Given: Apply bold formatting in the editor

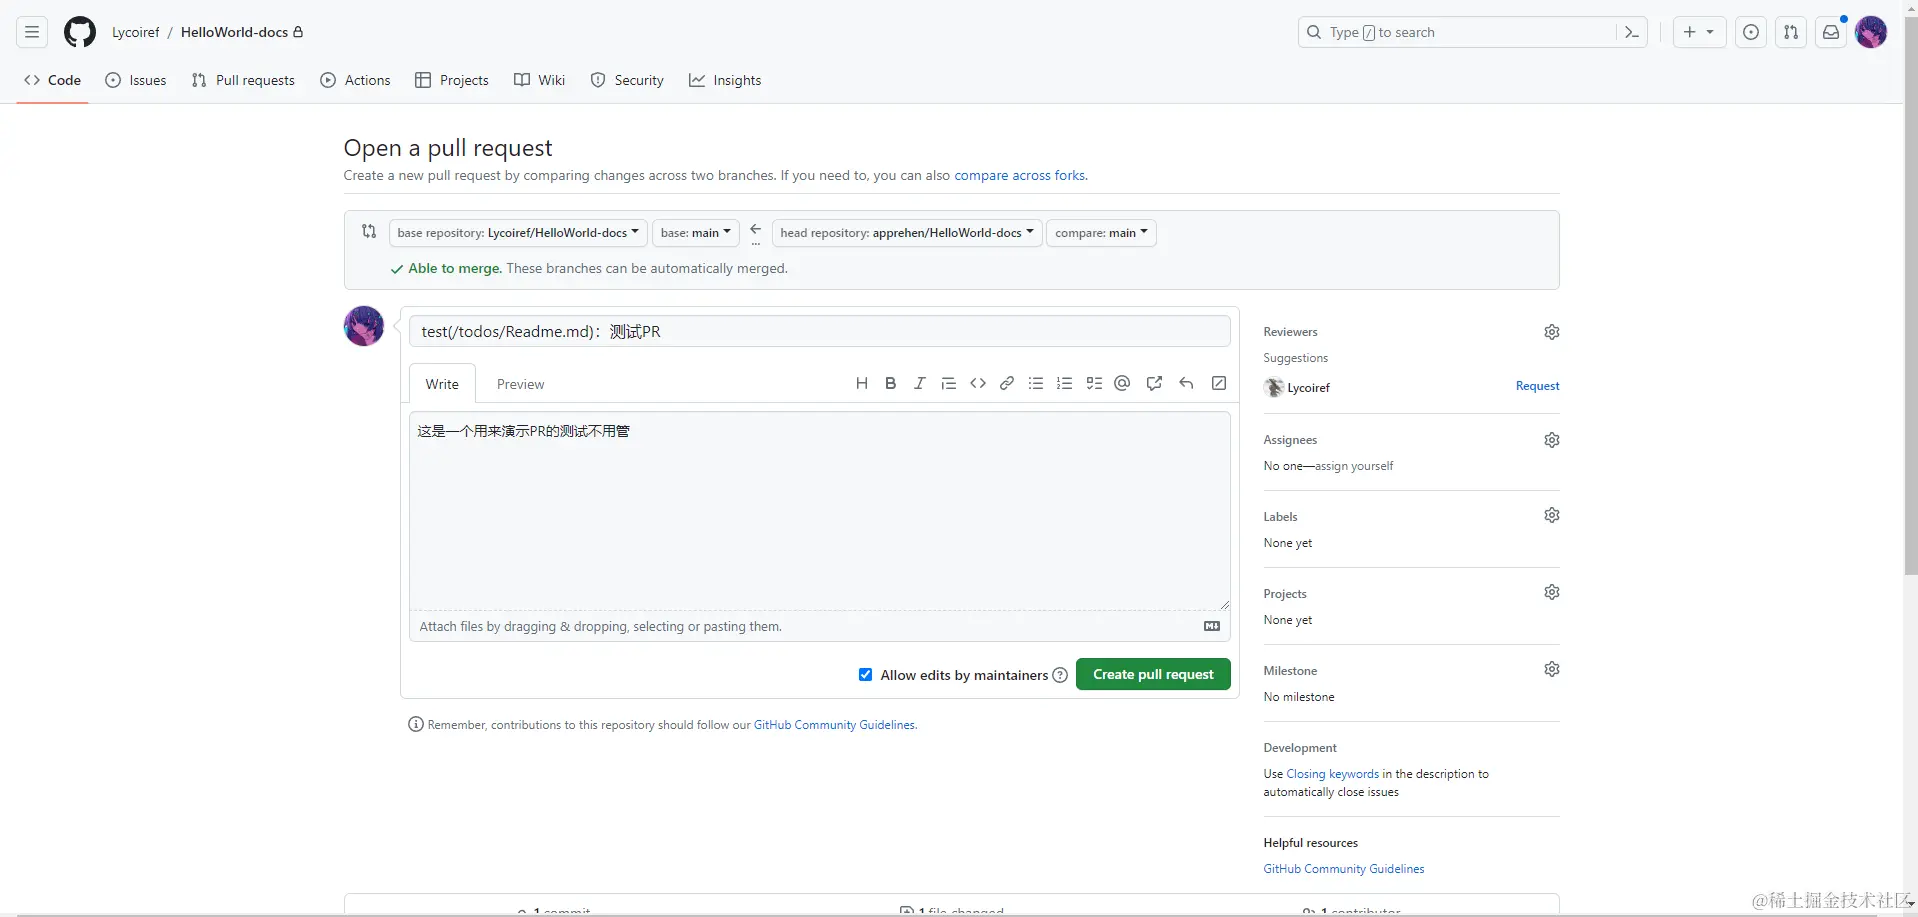Looking at the screenshot, I should click(x=891, y=383).
